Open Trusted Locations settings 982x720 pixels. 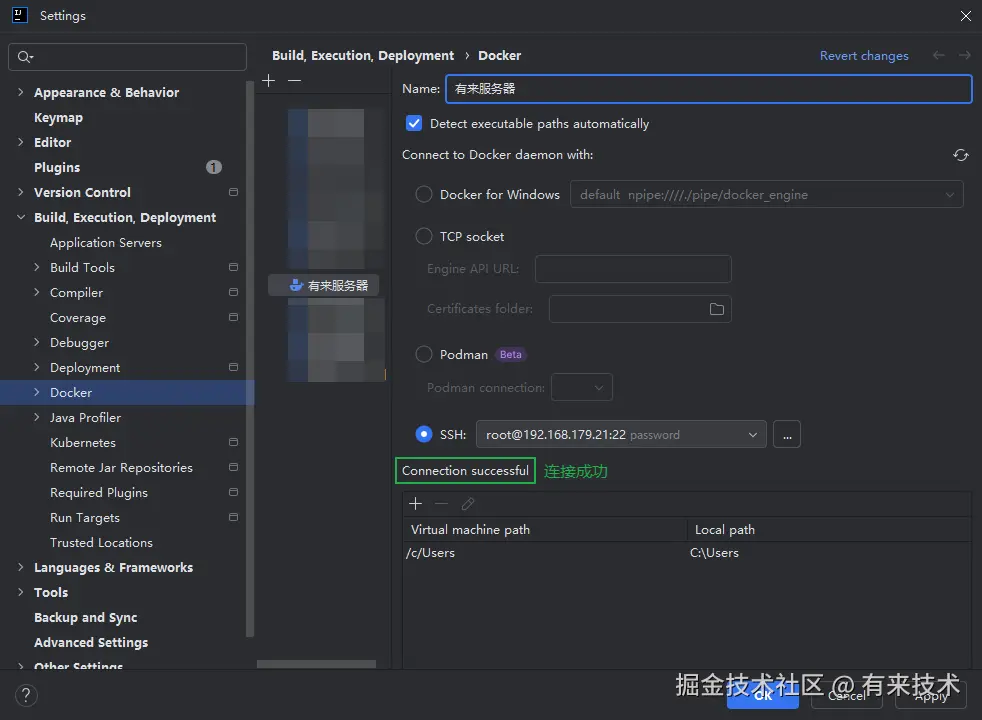click(x=101, y=543)
